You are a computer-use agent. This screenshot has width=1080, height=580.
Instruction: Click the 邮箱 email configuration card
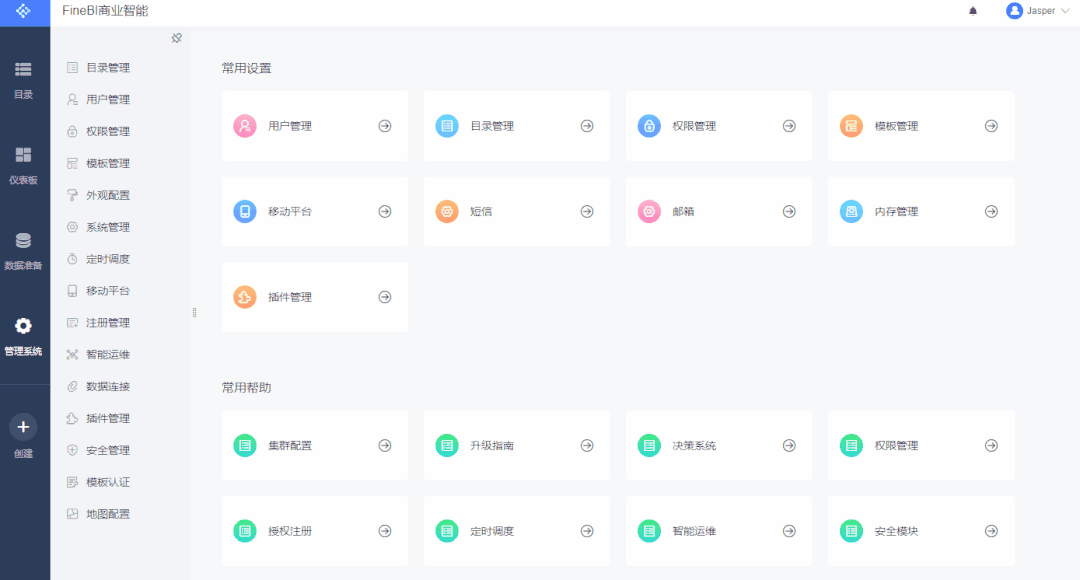[718, 211]
